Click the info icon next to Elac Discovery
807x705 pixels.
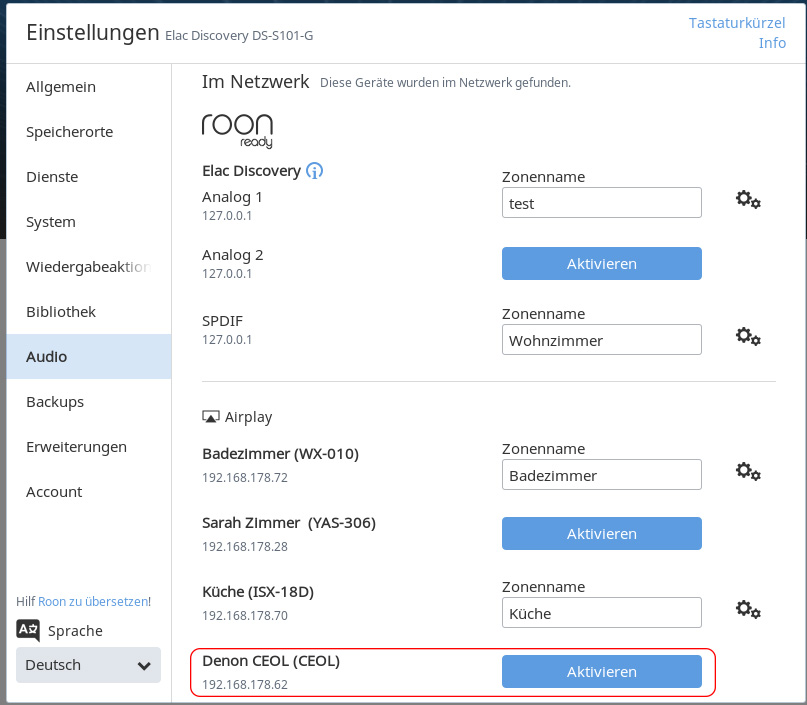click(314, 170)
